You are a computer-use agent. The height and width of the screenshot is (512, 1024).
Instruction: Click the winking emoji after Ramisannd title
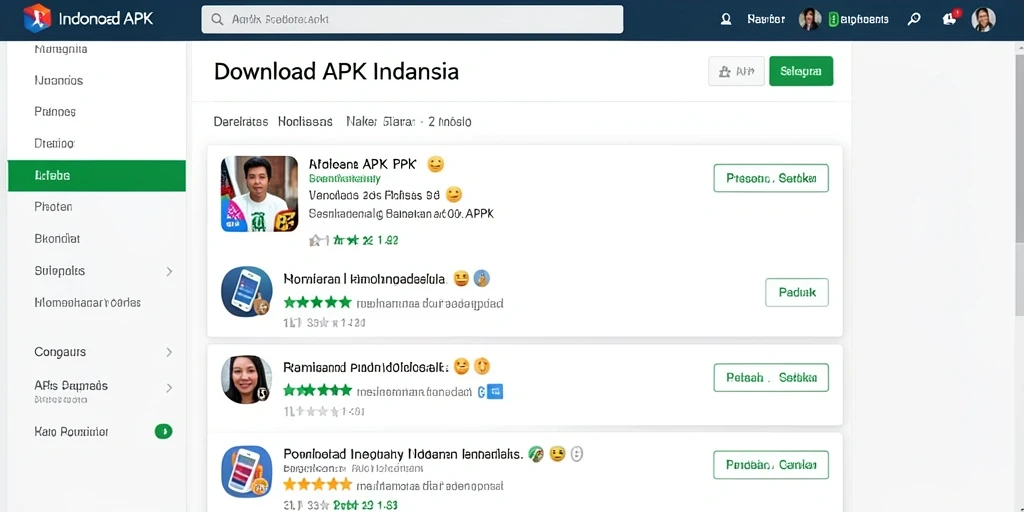point(461,366)
